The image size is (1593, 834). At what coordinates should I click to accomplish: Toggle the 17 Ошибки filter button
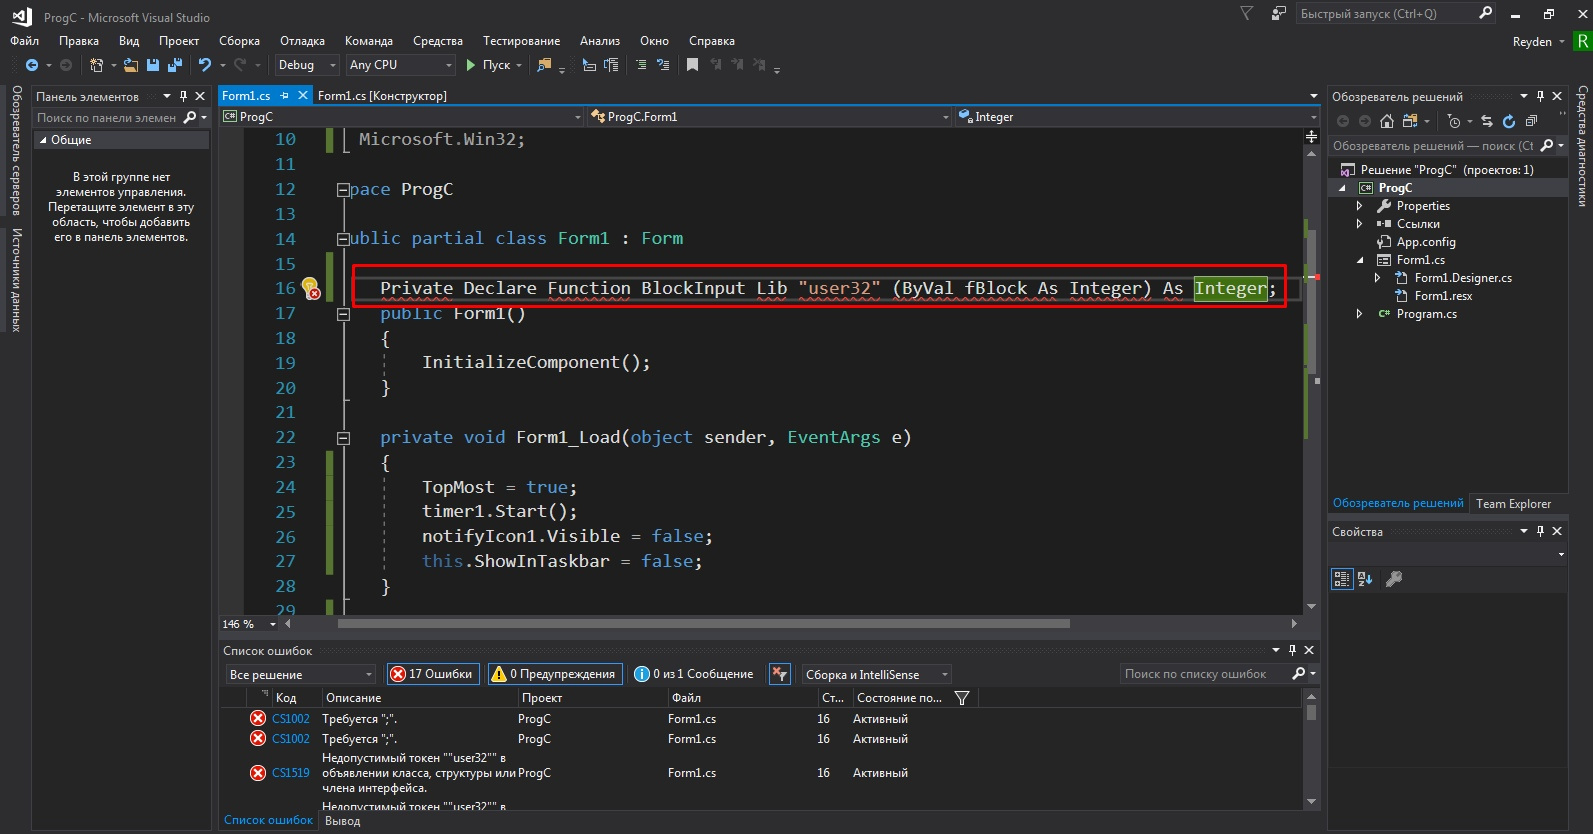tap(433, 674)
